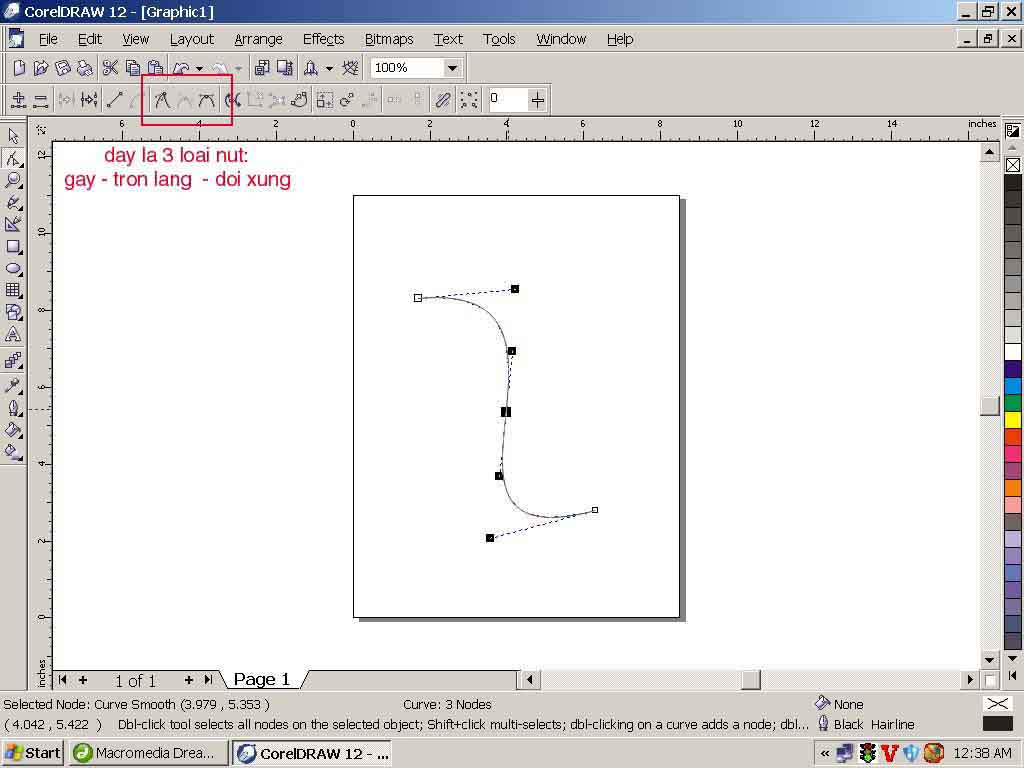Click in the zoom level 100% field
This screenshot has width=1024, height=768.
click(x=407, y=68)
